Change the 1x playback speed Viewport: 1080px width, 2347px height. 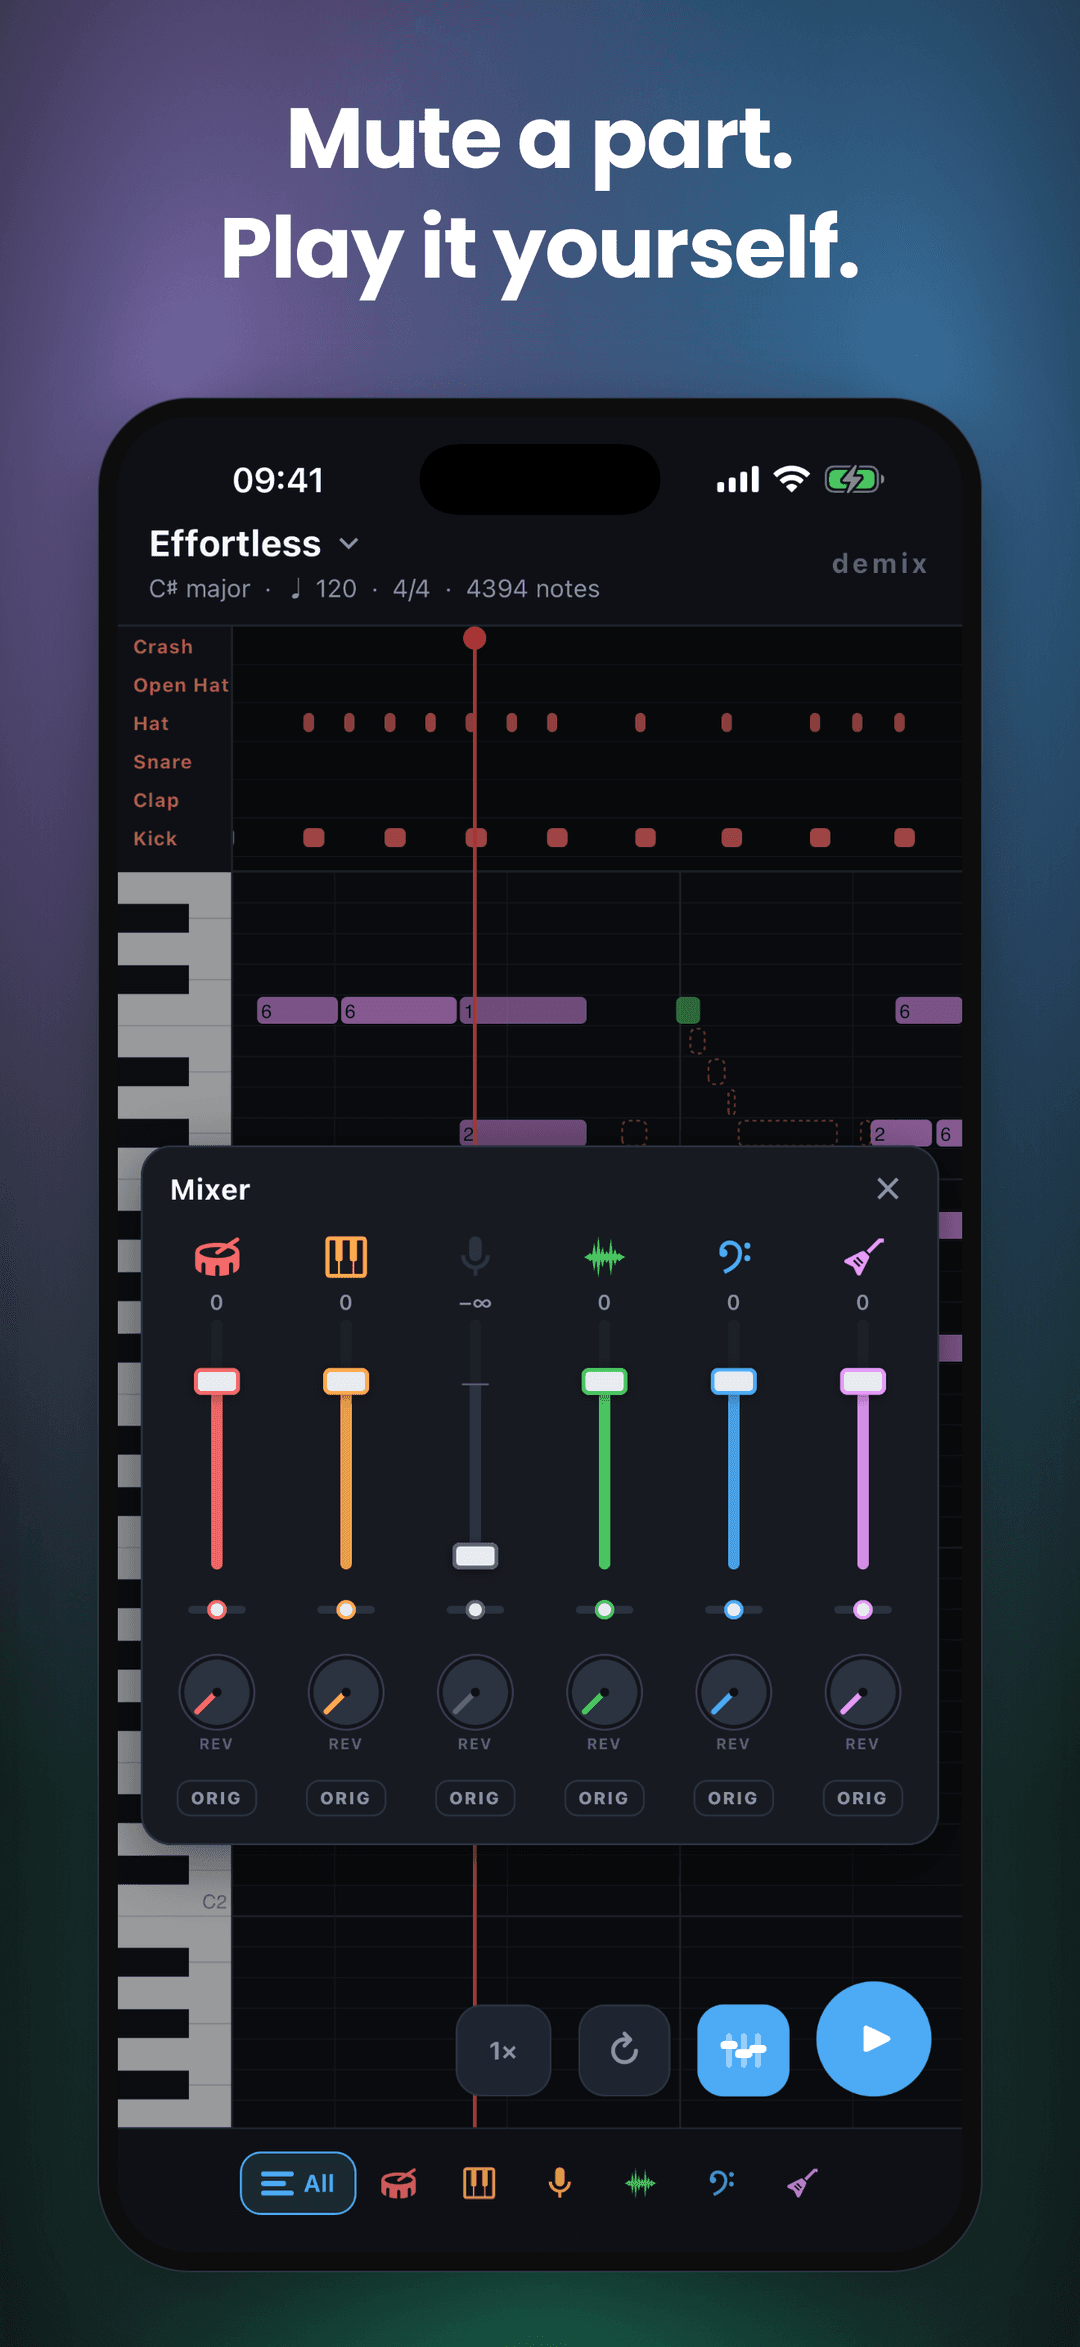click(503, 2050)
